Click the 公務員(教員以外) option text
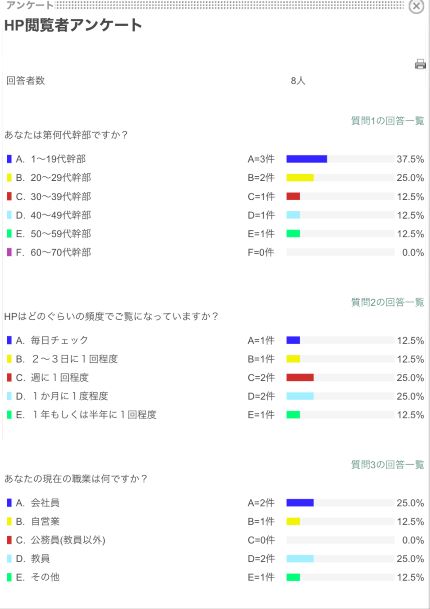The width and height of the screenshot is (430, 609). pyautogui.click(x=68, y=540)
